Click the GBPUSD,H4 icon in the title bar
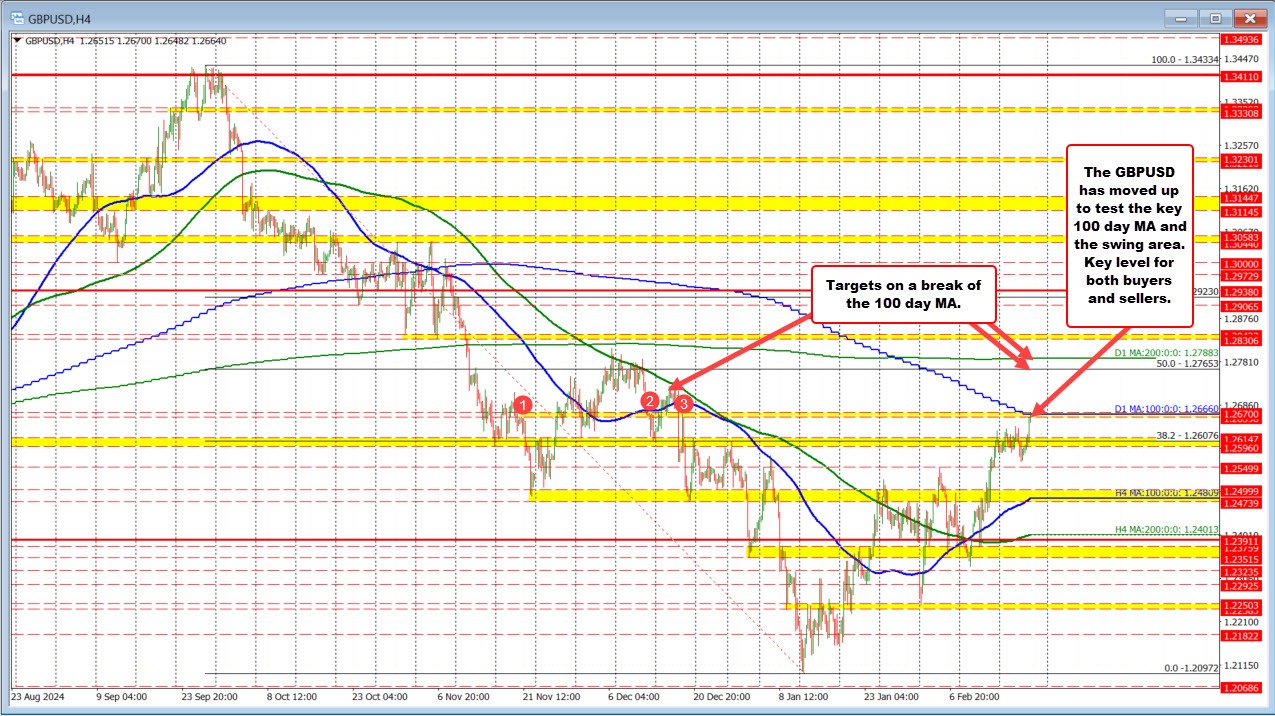 (x=17, y=17)
